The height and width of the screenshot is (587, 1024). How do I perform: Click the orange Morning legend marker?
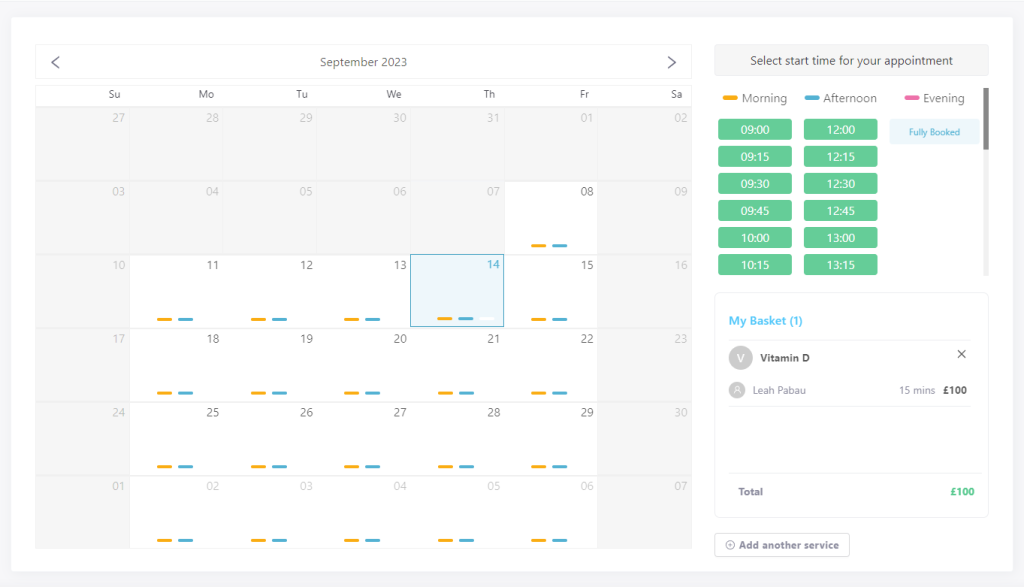click(730, 98)
